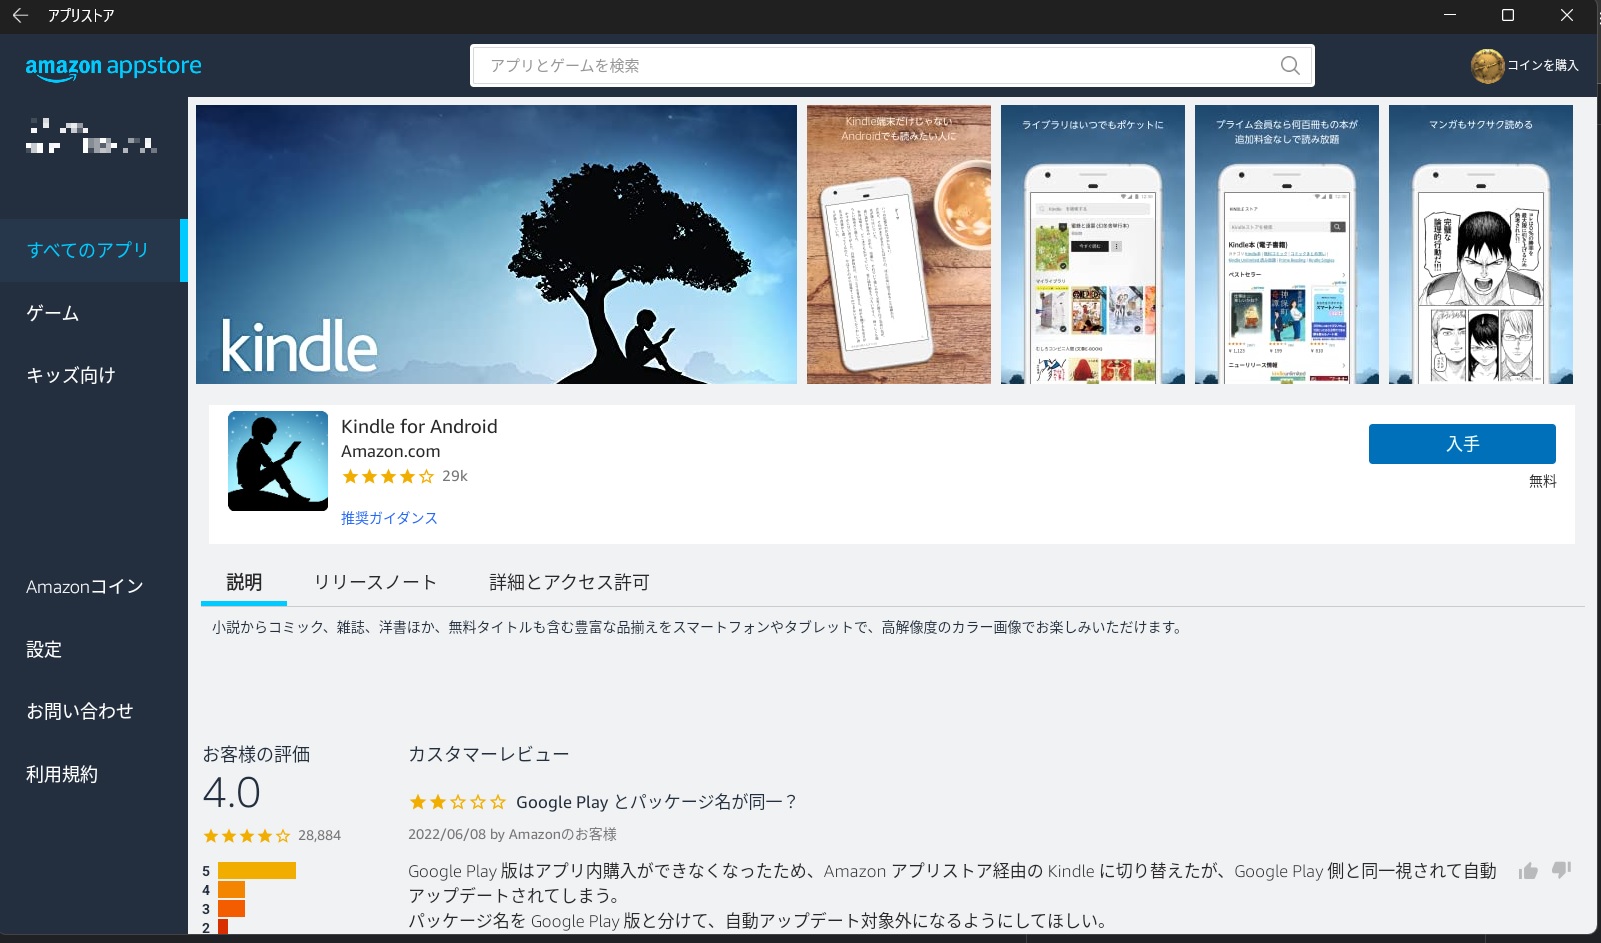Screen dimensions: 1601x943
Task: Click the カスタマーレビュー heading
Action: tap(488, 754)
